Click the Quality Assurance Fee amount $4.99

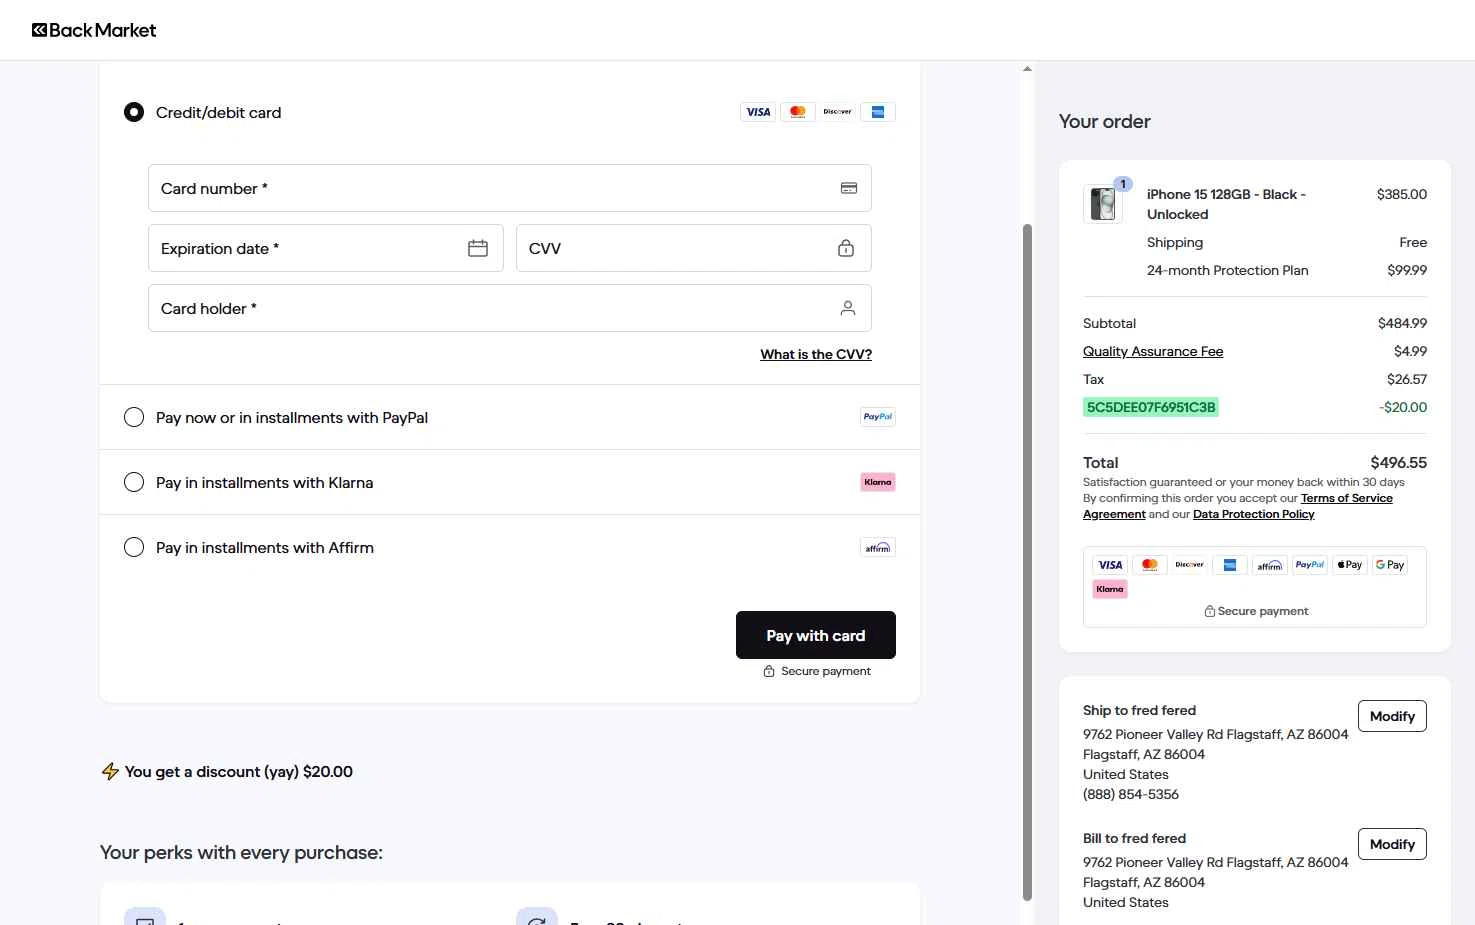[x=1410, y=351]
